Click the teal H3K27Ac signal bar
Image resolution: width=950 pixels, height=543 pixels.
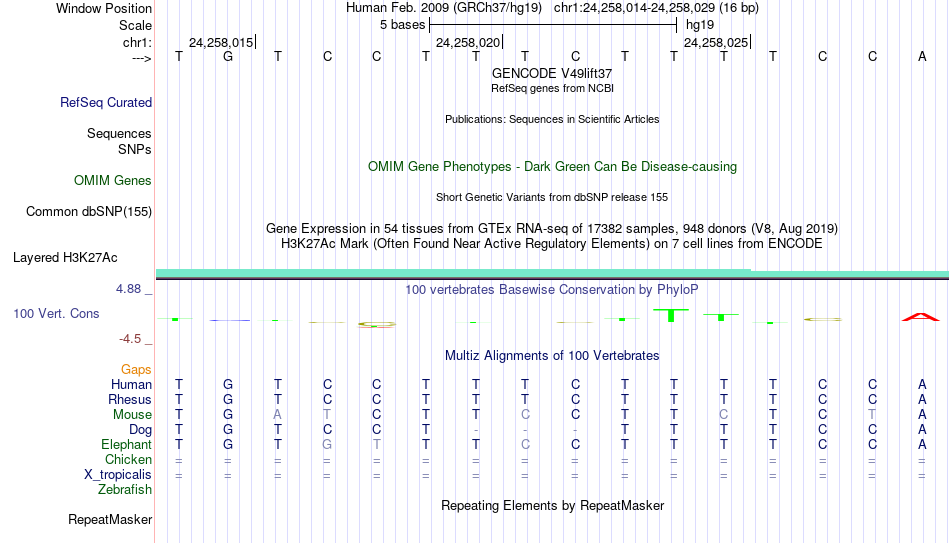click(x=552, y=273)
